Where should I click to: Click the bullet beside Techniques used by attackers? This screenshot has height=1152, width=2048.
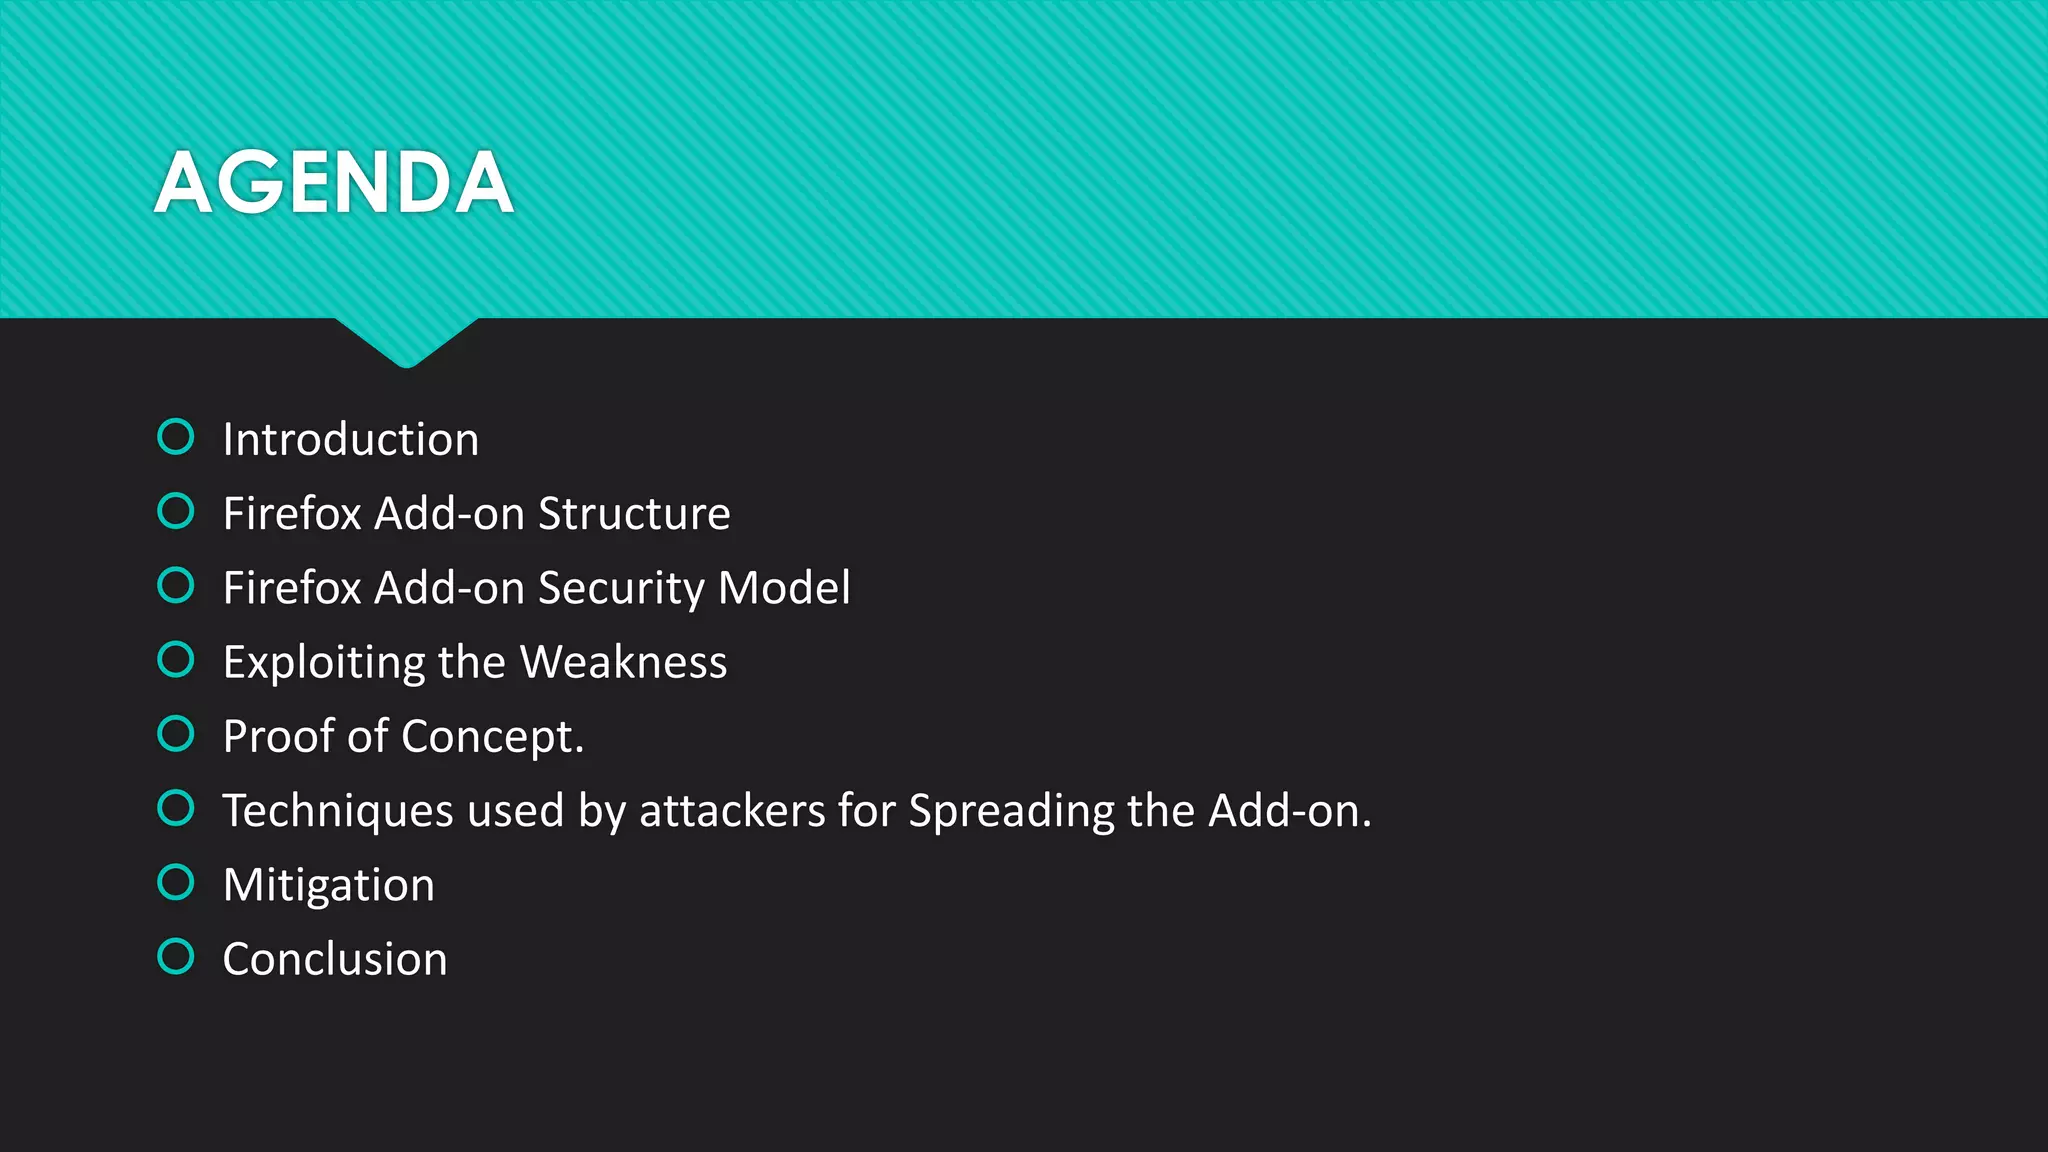coord(176,808)
